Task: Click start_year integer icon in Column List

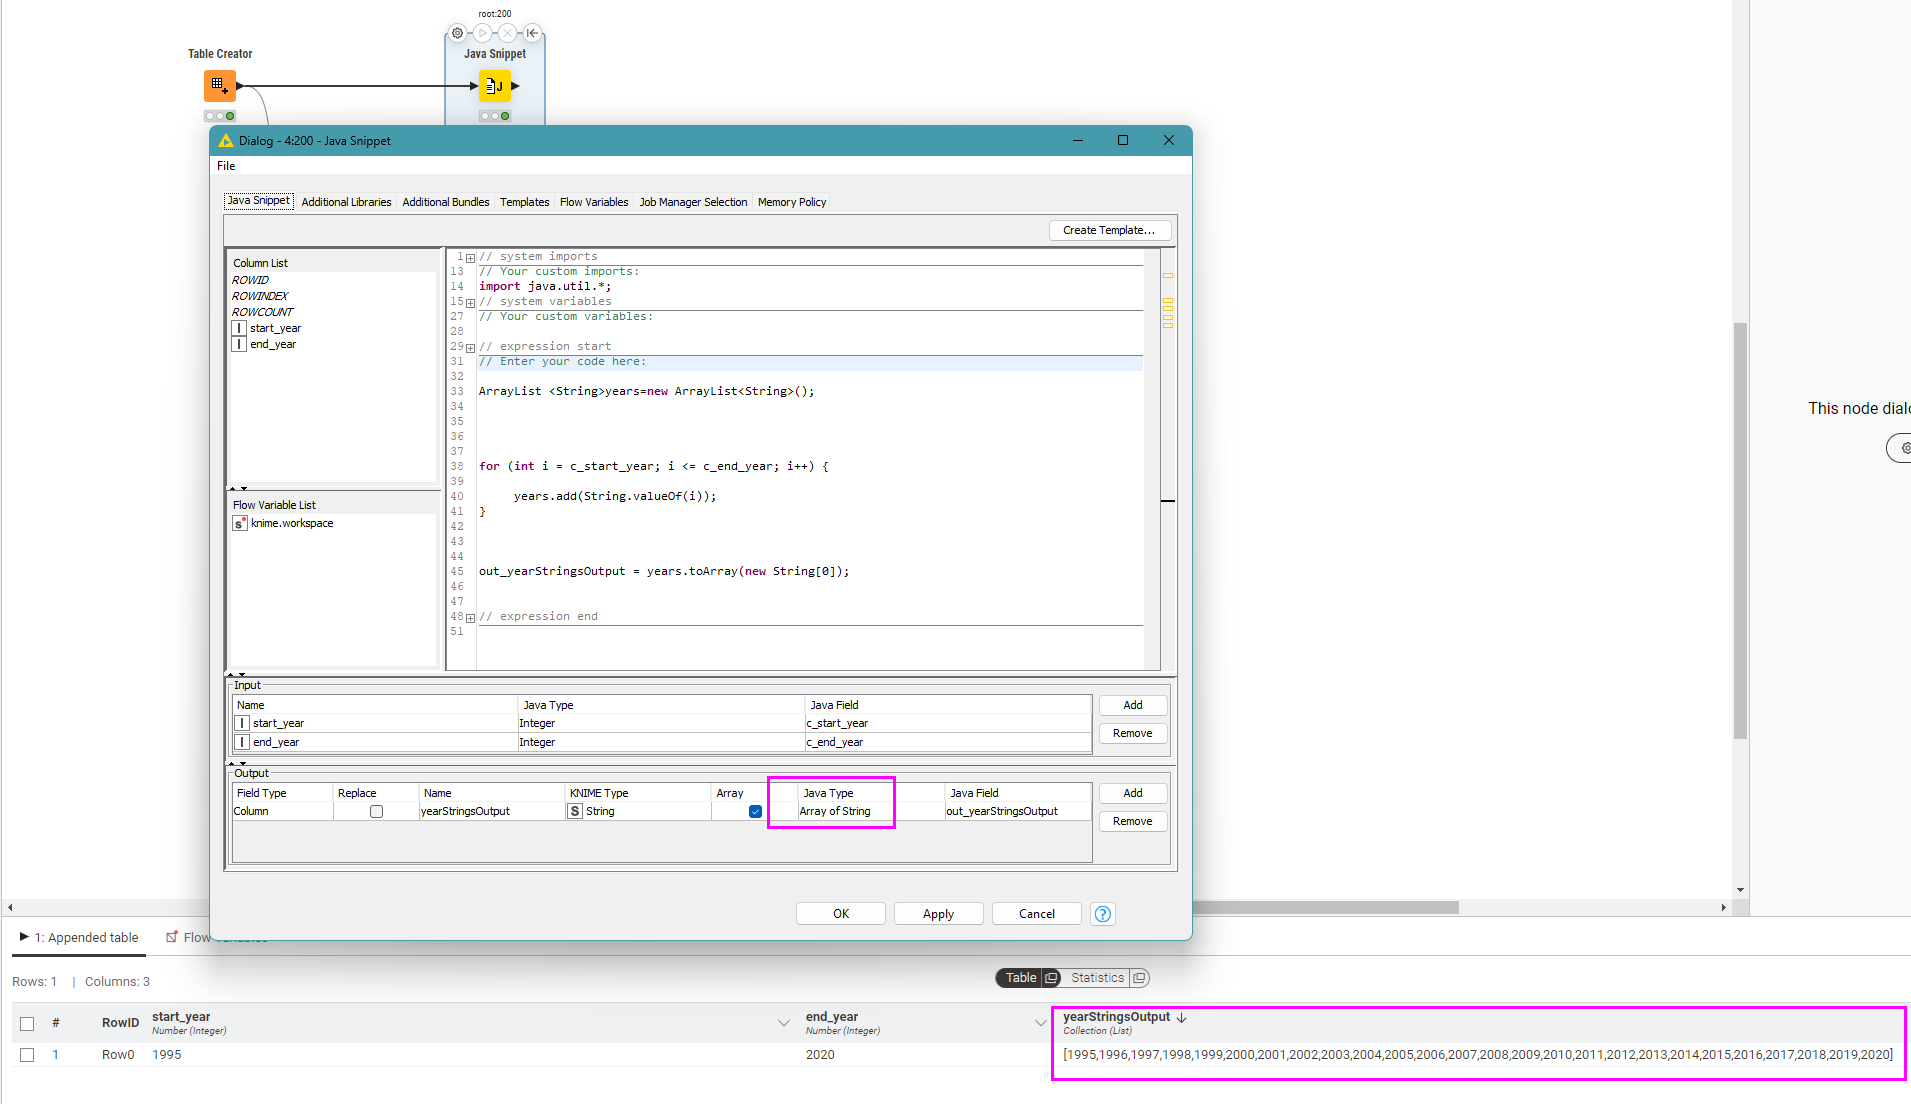Action: point(239,328)
